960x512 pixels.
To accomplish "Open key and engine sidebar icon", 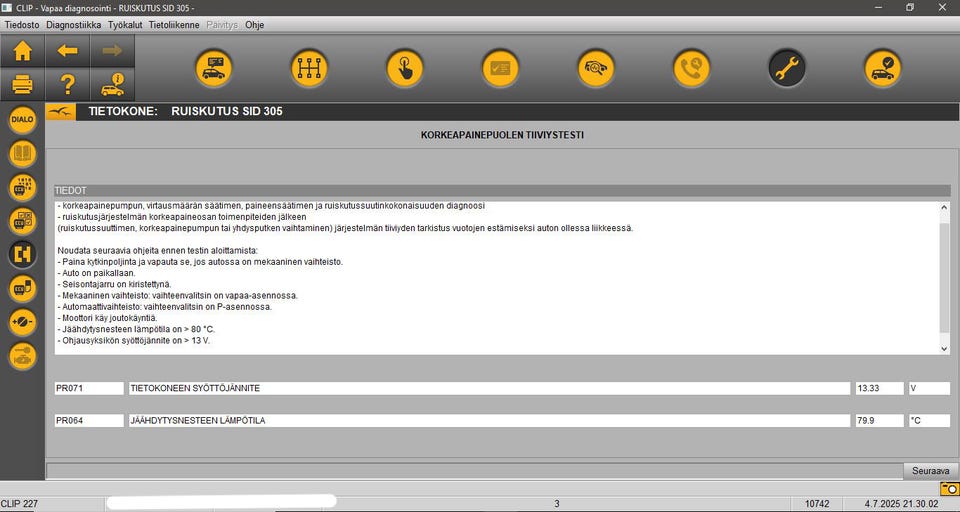I will tap(22, 355).
